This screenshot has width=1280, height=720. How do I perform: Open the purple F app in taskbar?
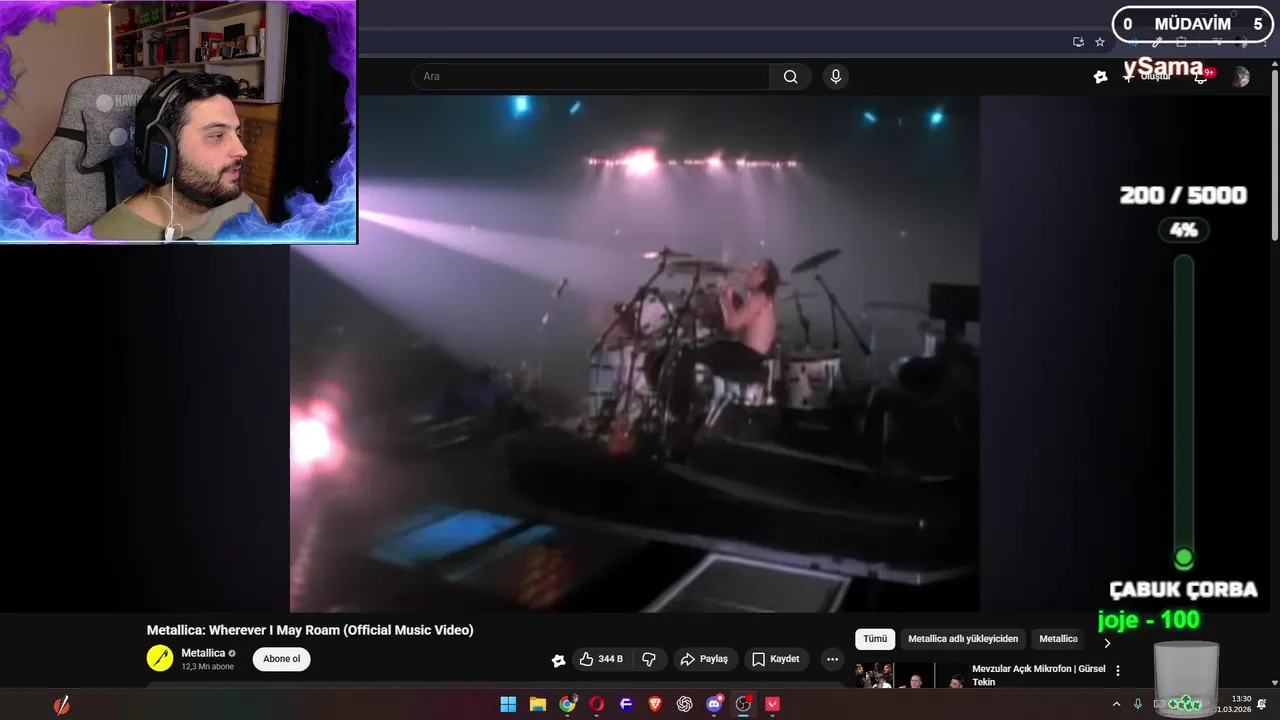(626, 704)
